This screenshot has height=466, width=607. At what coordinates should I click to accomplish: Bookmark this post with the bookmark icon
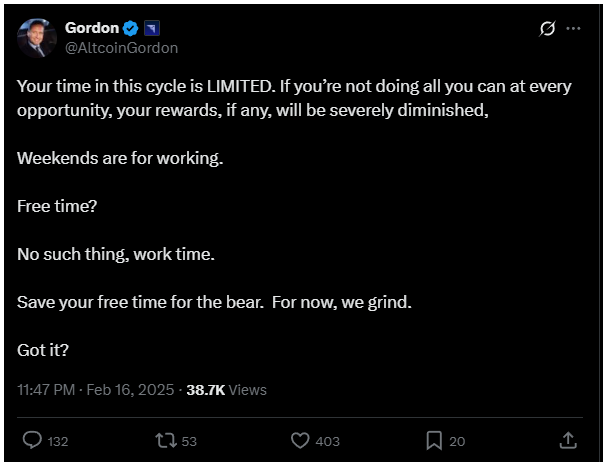434,440
